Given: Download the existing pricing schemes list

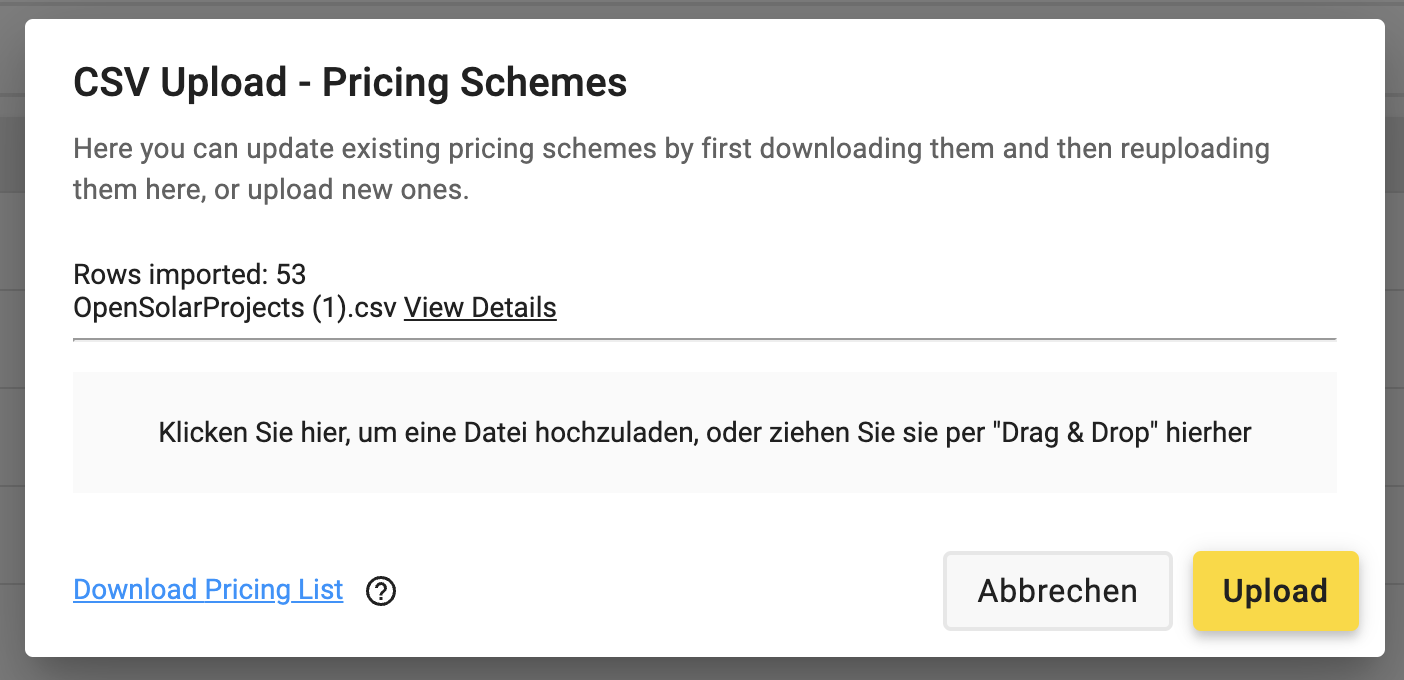Looking at the screenshot, I should tap(208, 590).
